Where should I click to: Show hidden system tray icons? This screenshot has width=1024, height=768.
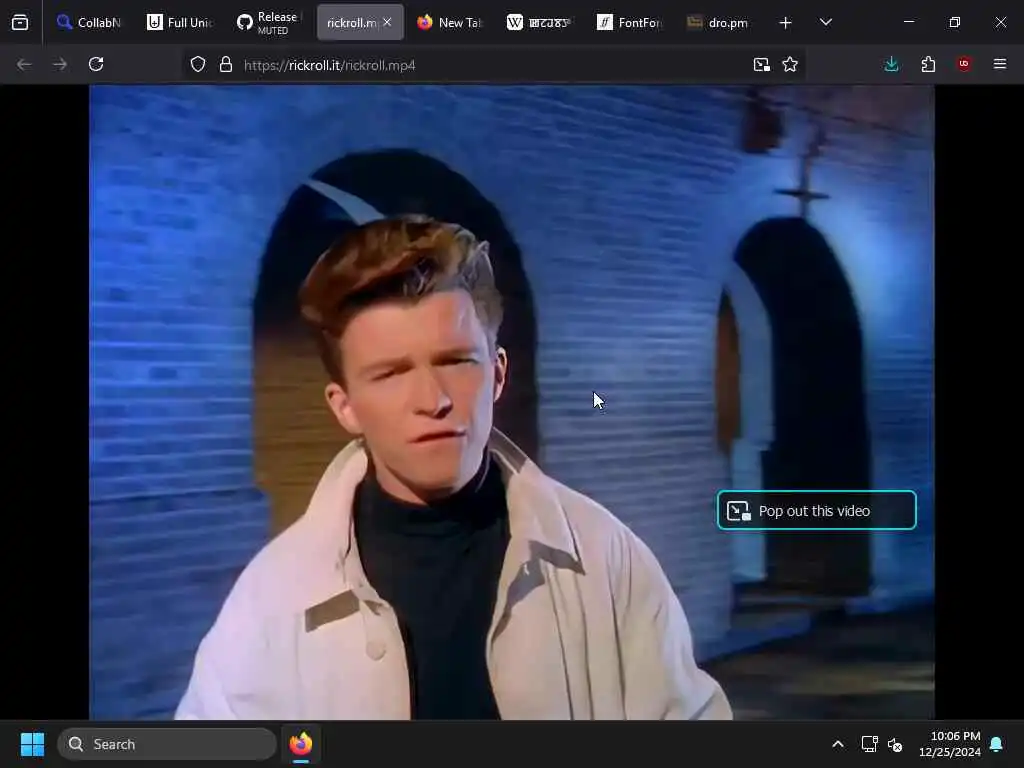(x=838, y=744)
